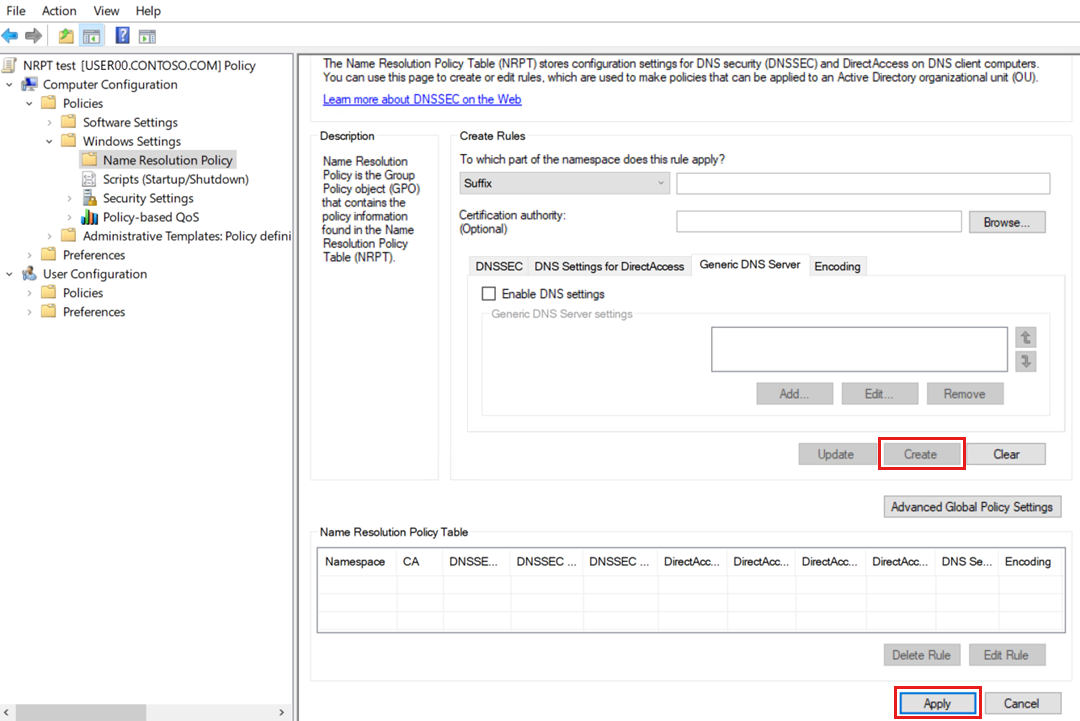Screen dimensions: 1080x721
Task: Click the blue Back arrow in toolbar
Action: coord(10,36)
